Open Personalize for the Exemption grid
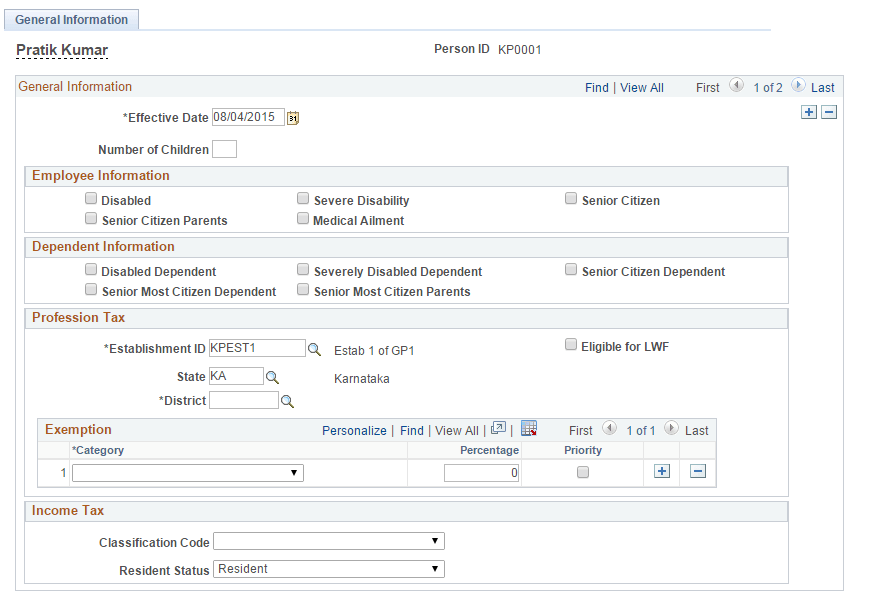The width and height of the screenshot is (874, 596). tap(354, 430)
